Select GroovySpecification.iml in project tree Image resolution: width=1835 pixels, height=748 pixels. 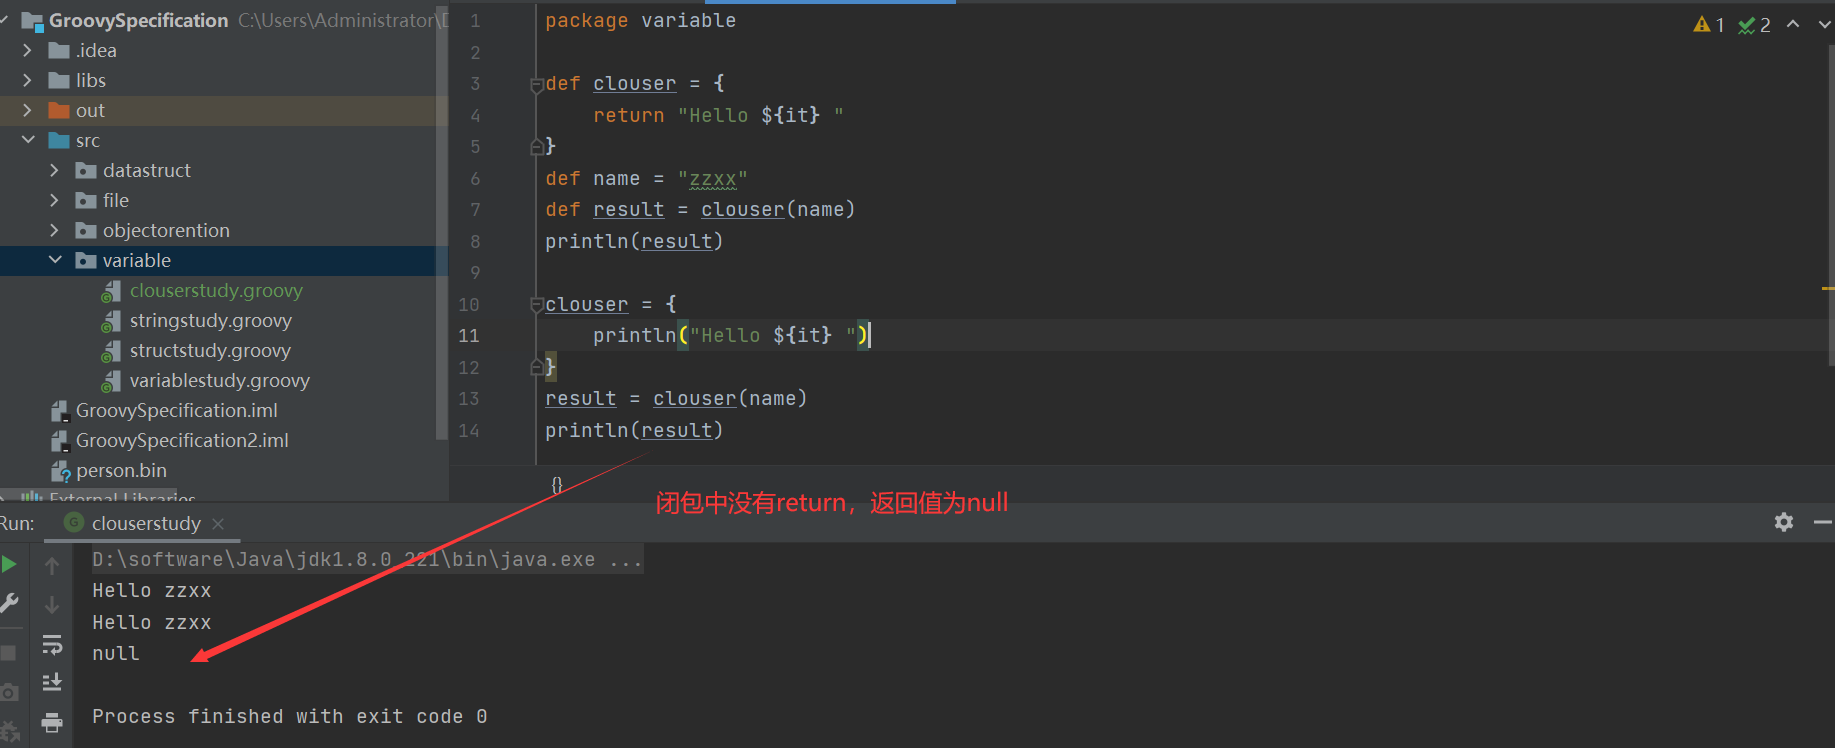point(176,411)
